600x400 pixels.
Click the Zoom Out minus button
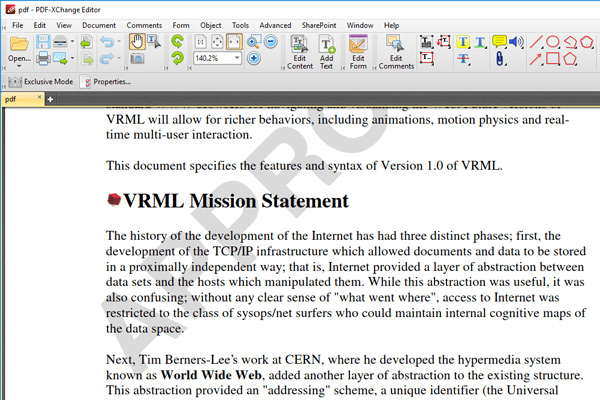271,41
